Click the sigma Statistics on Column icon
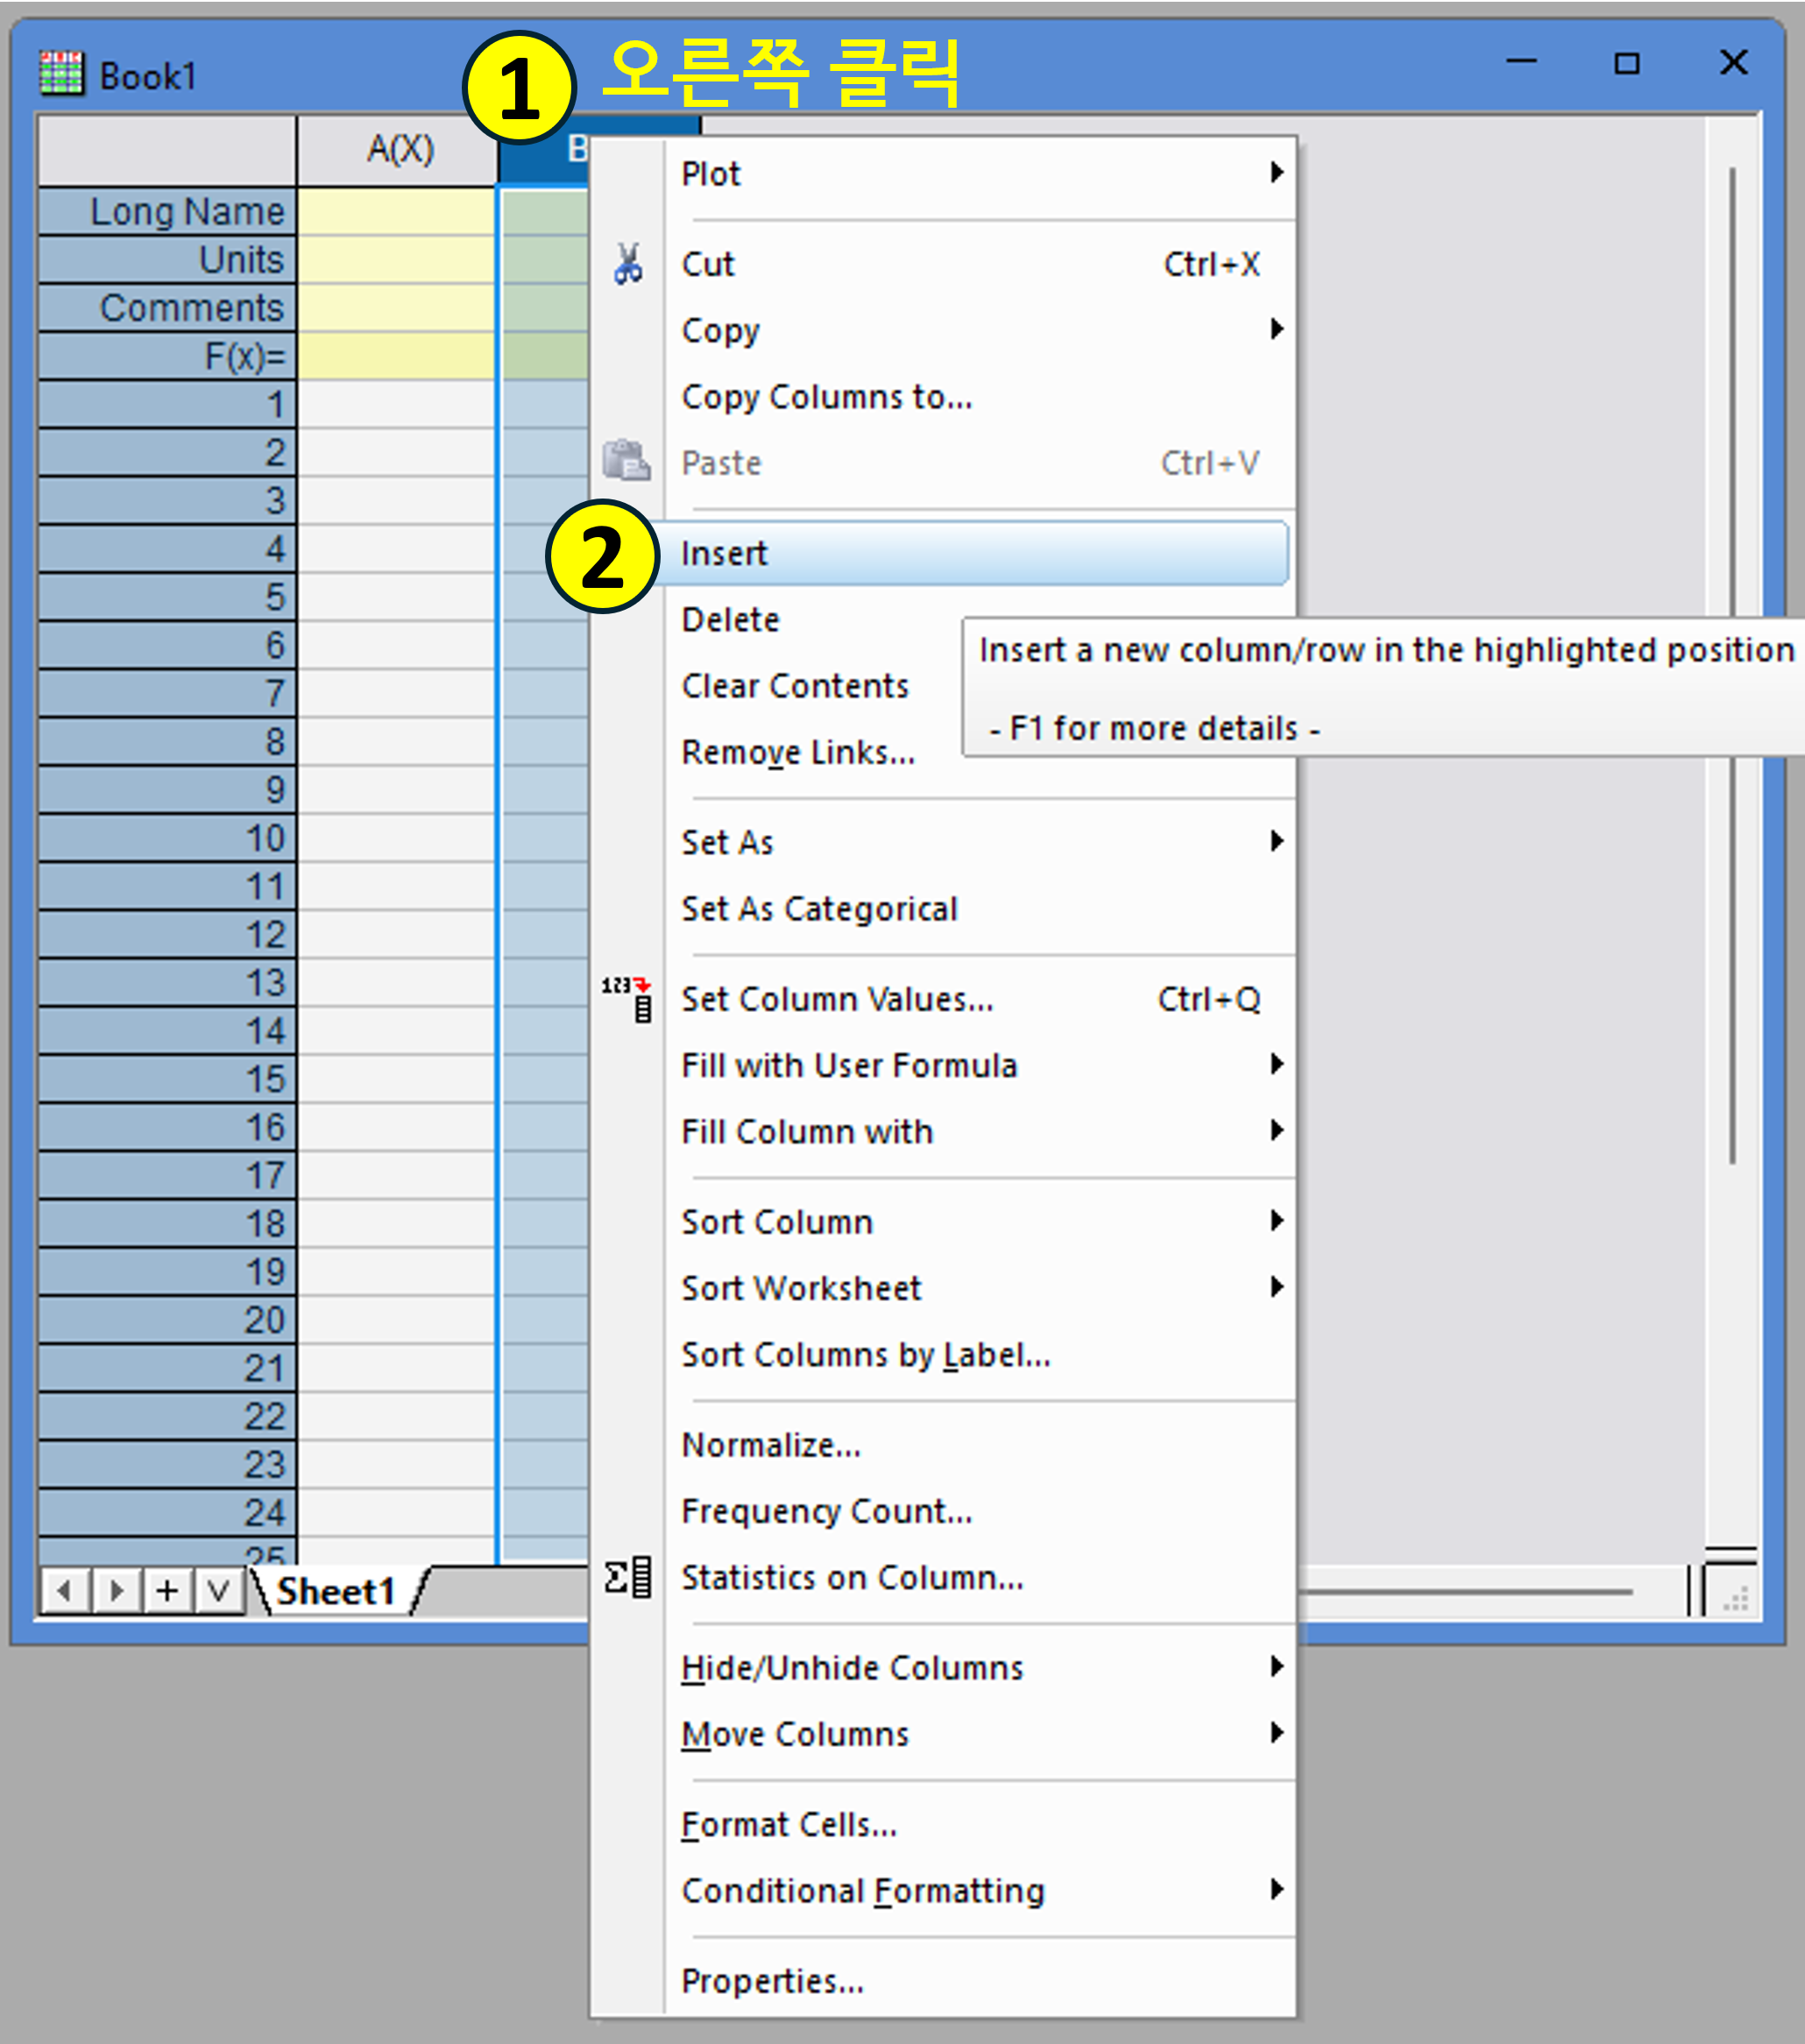This screenshot has height=2044, width=1805. [628, 1577]
